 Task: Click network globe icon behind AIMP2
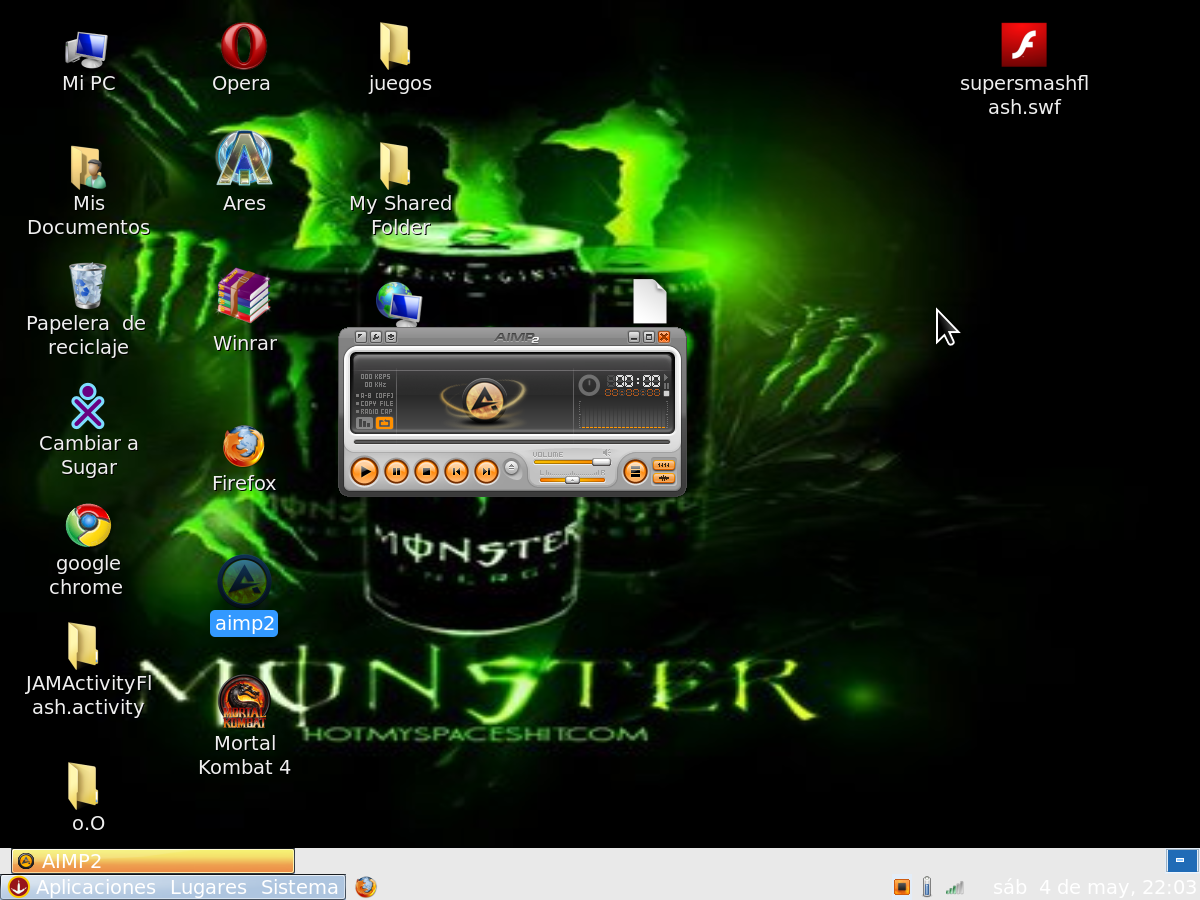tap(398, 303)
